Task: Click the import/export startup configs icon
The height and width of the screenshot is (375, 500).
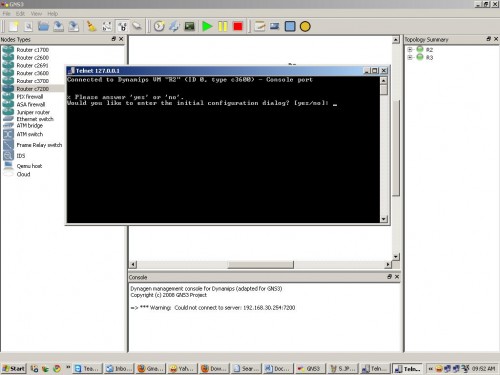Action: 174,26
